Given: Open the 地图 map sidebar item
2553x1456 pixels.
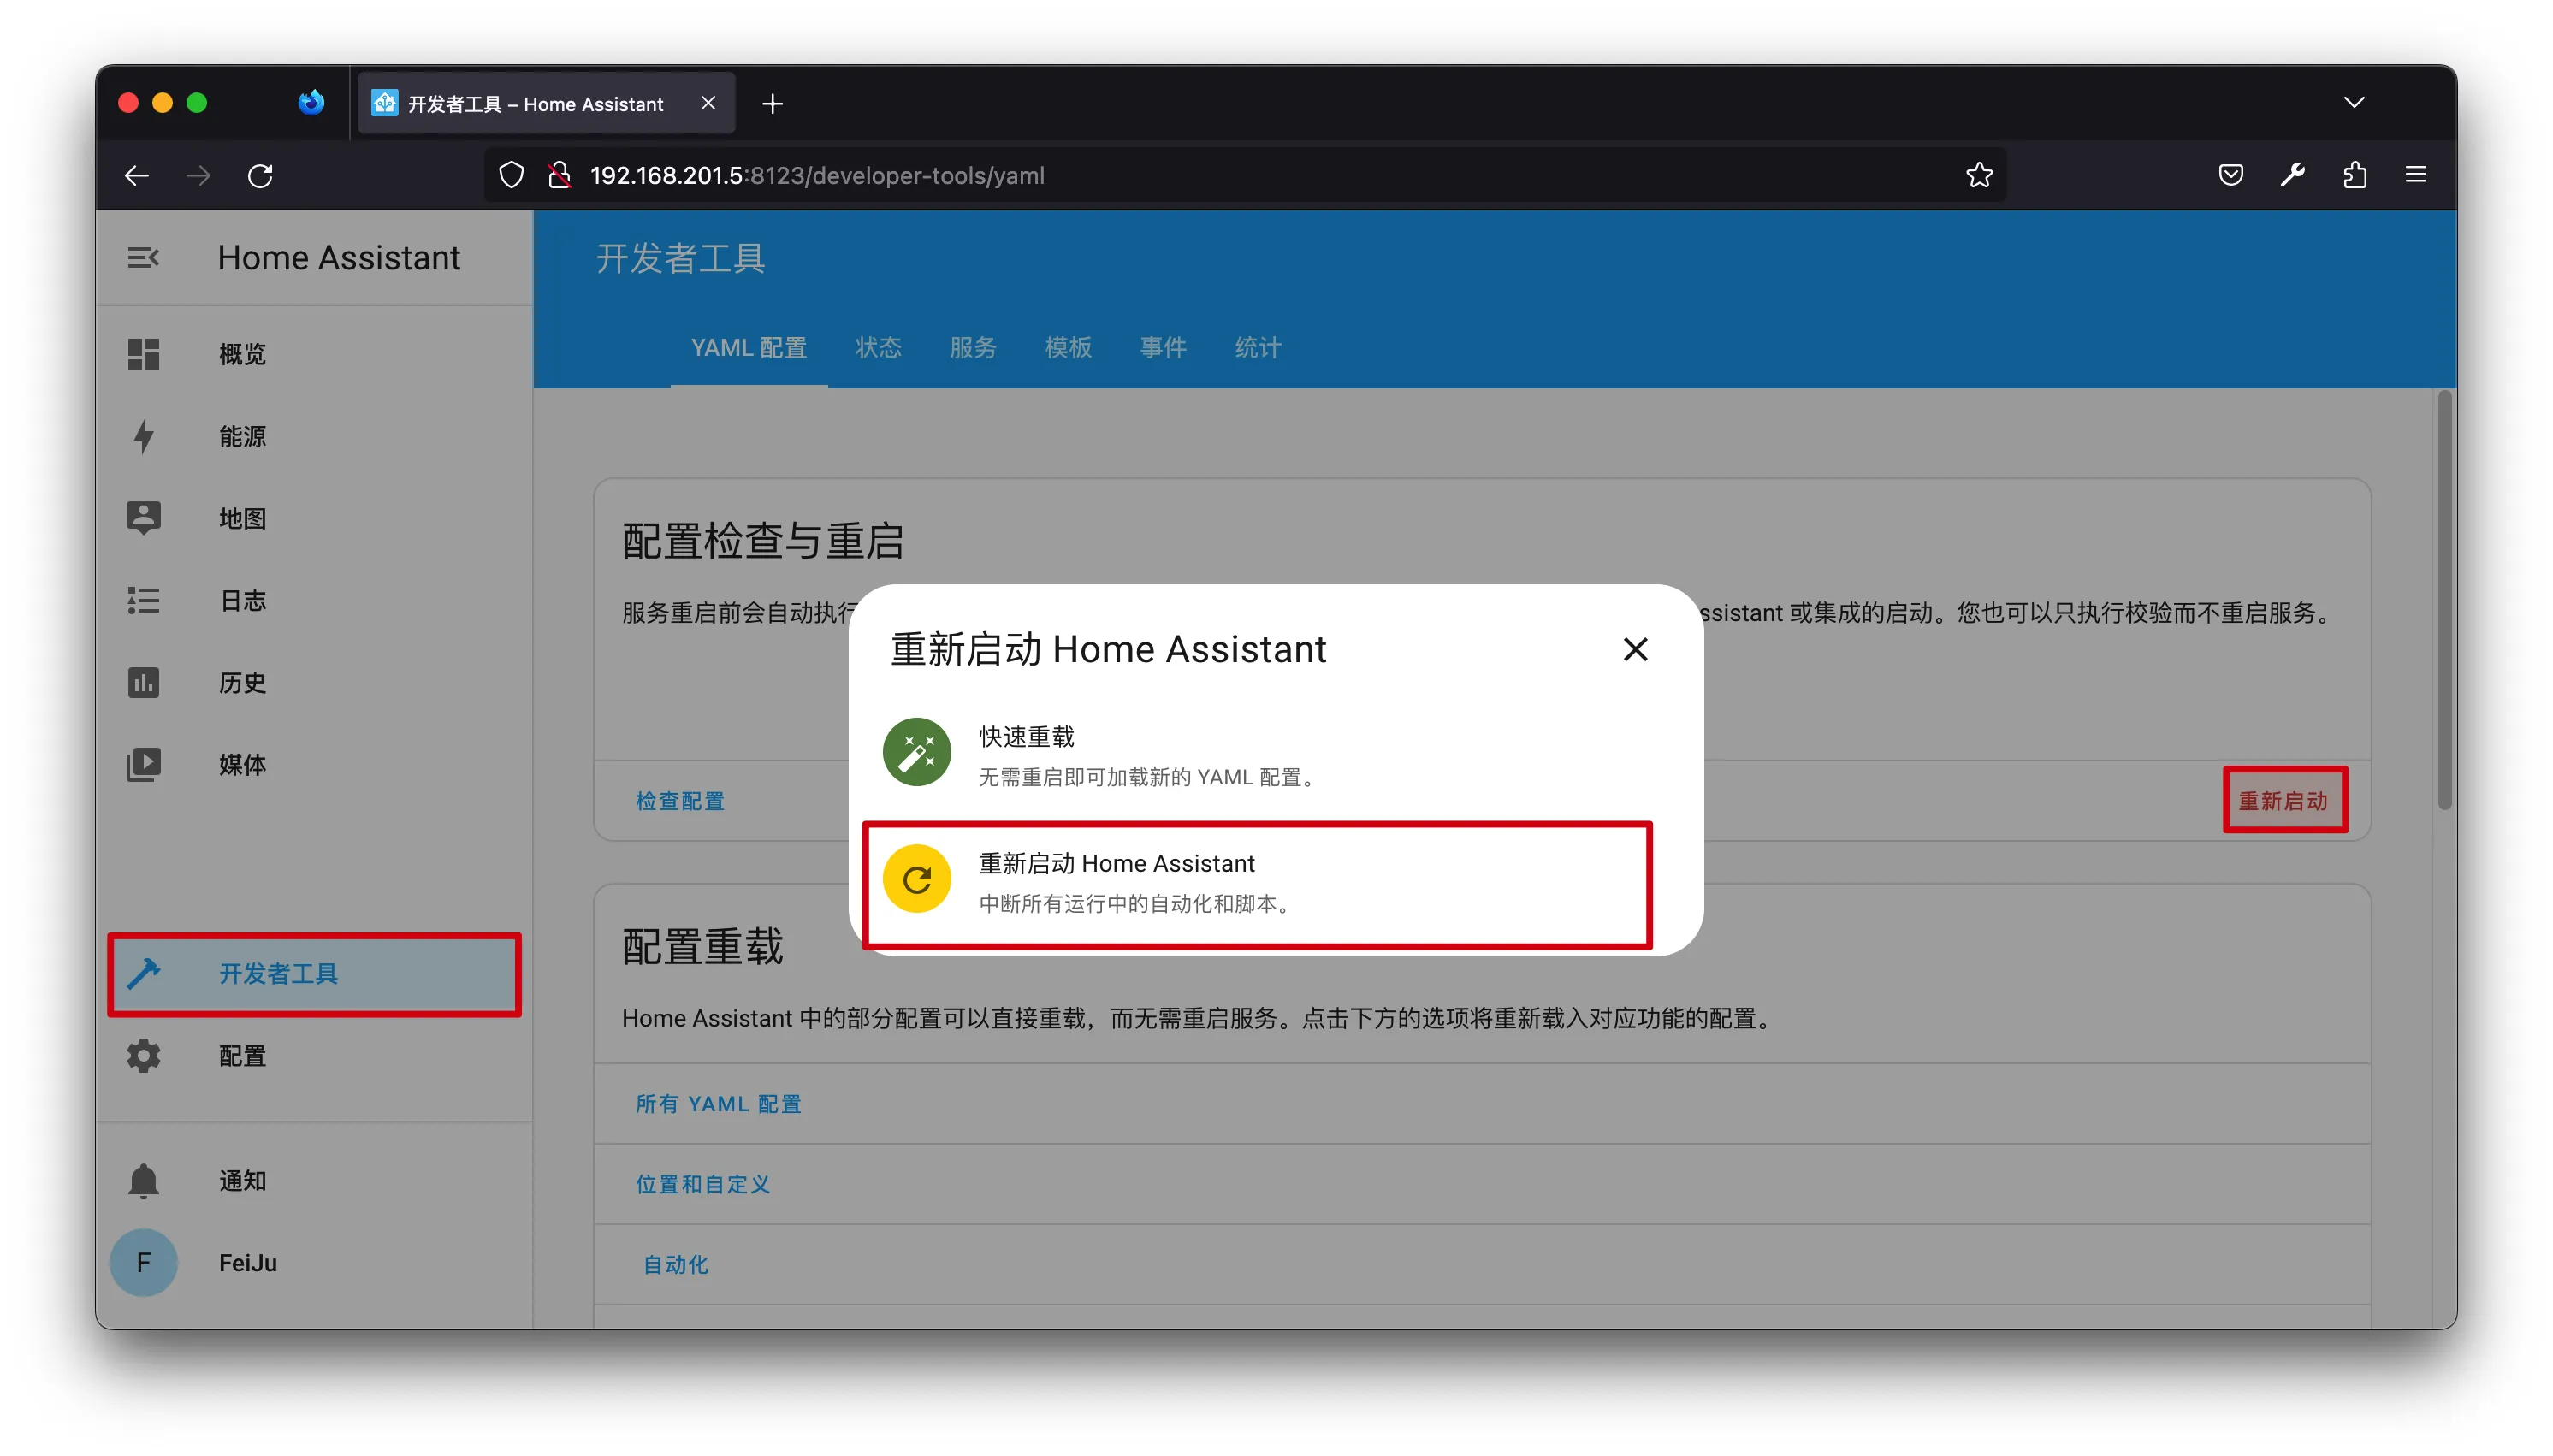Looking at the screenshot, I should tap(242, 518).
